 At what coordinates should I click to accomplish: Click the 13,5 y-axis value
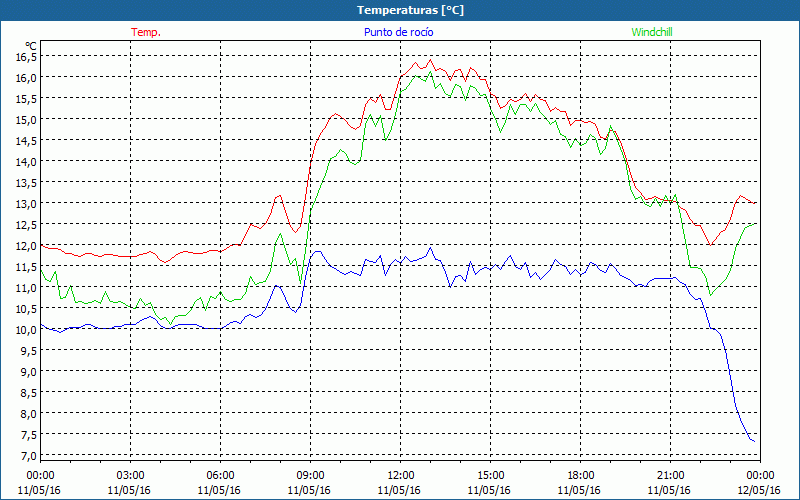27,183
